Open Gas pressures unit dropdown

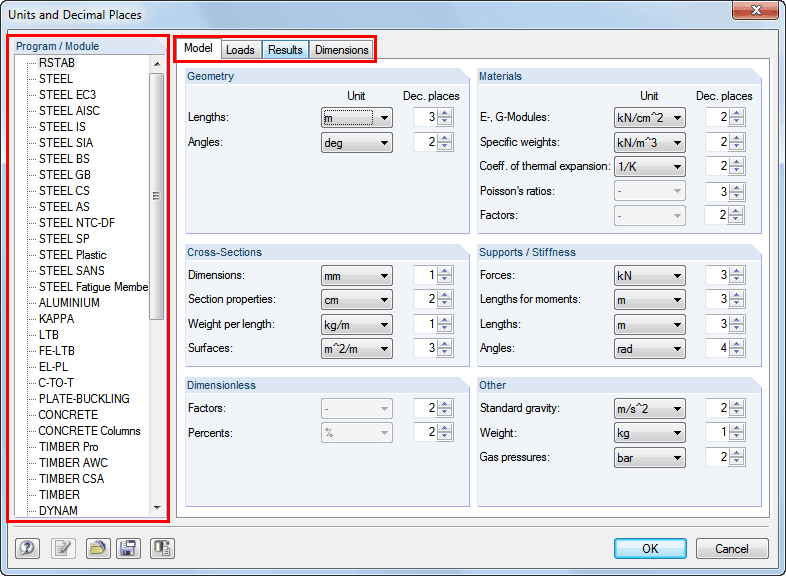650,458
